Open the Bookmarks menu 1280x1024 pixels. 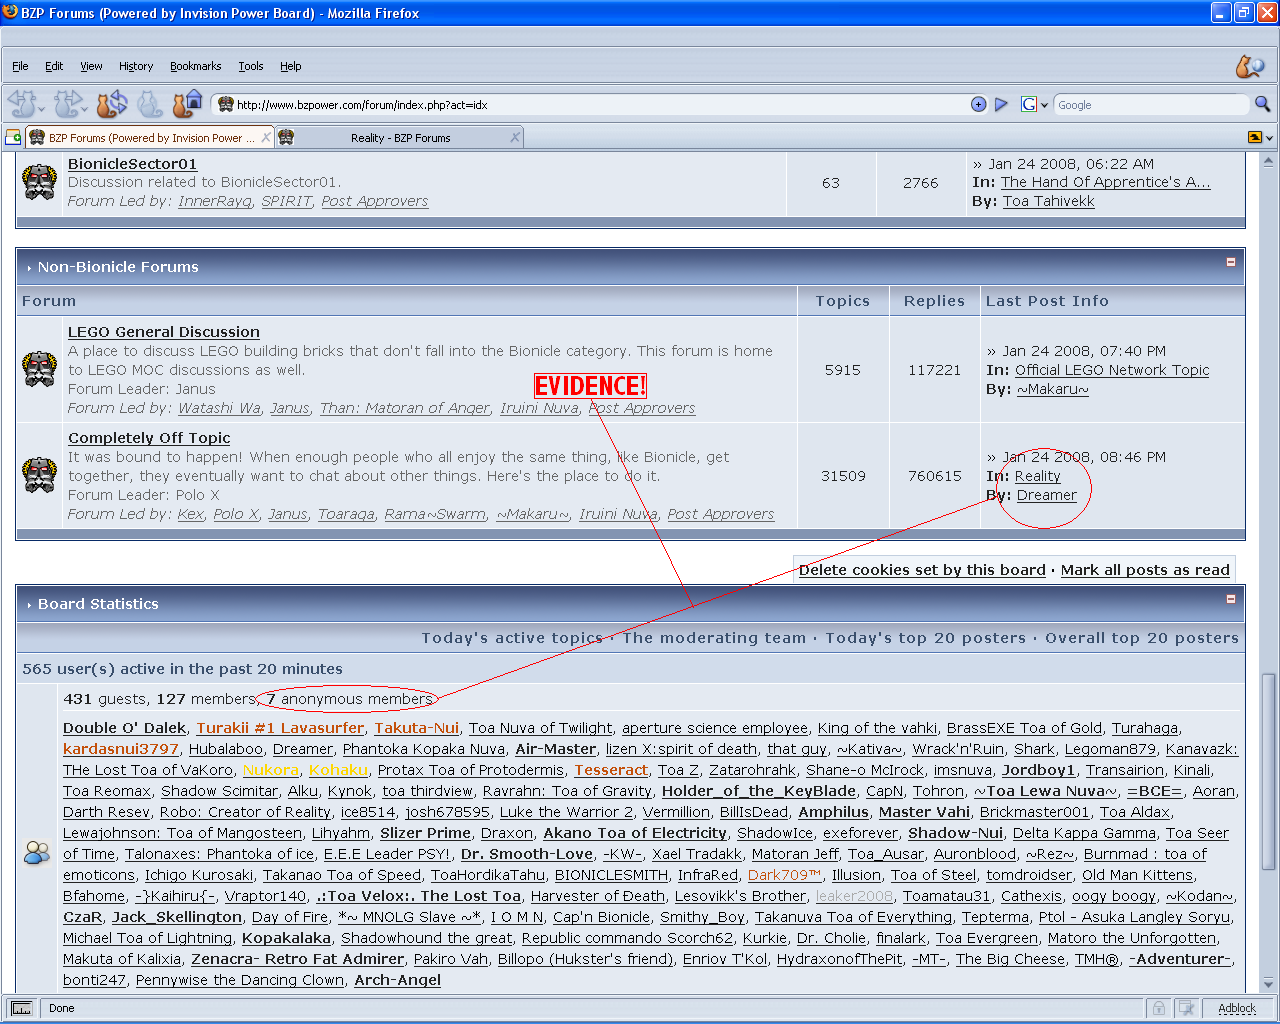point(196,66)
